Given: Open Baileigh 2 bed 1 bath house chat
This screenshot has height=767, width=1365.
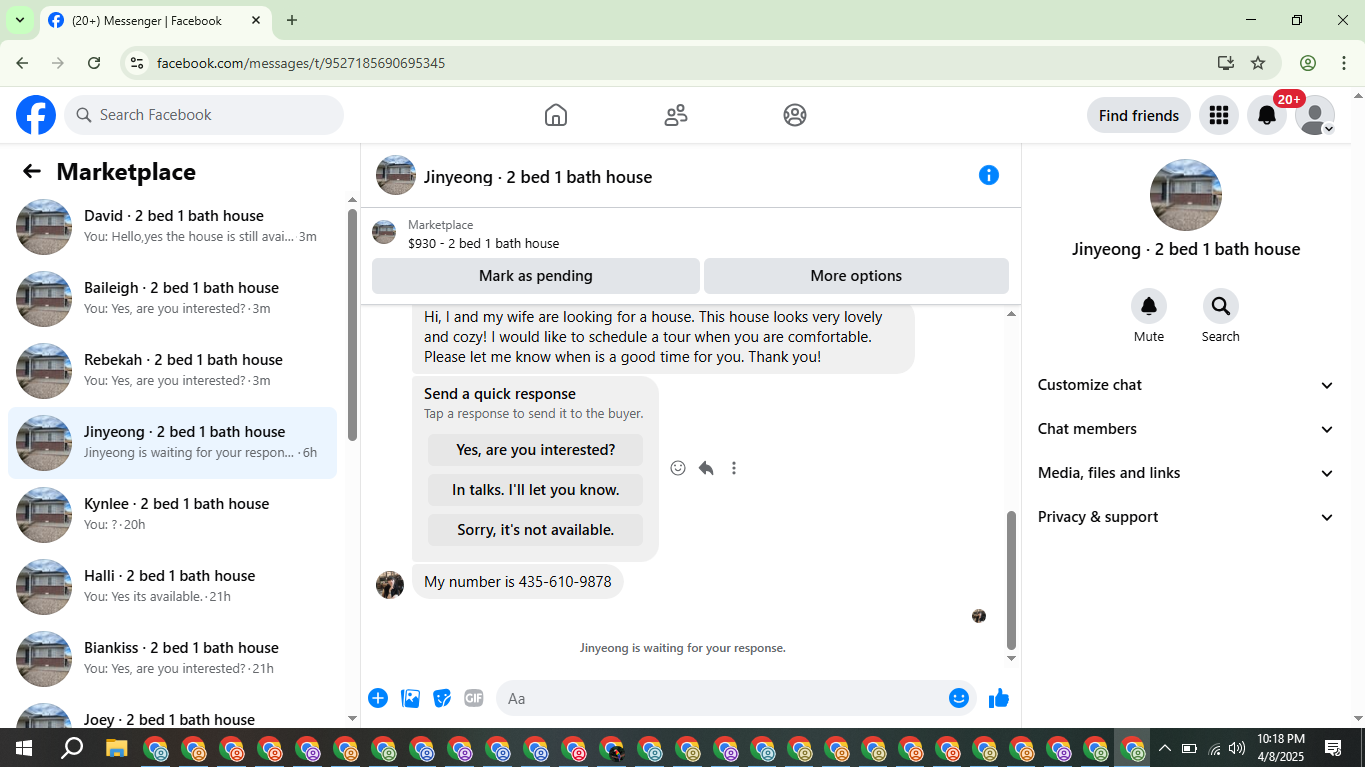Looking at the screenshot, I should click(x=172, y=299).
